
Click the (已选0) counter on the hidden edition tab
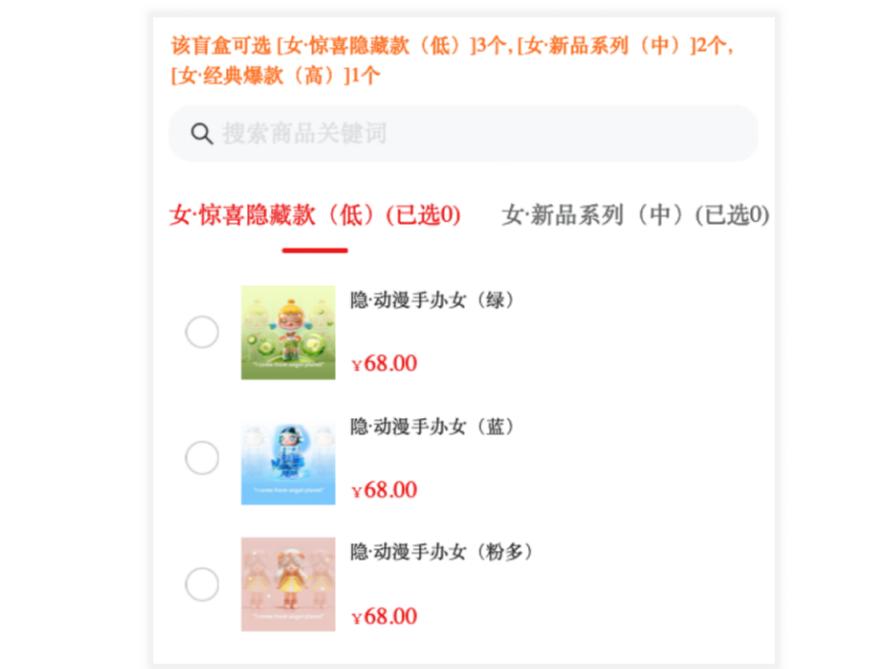428,215
